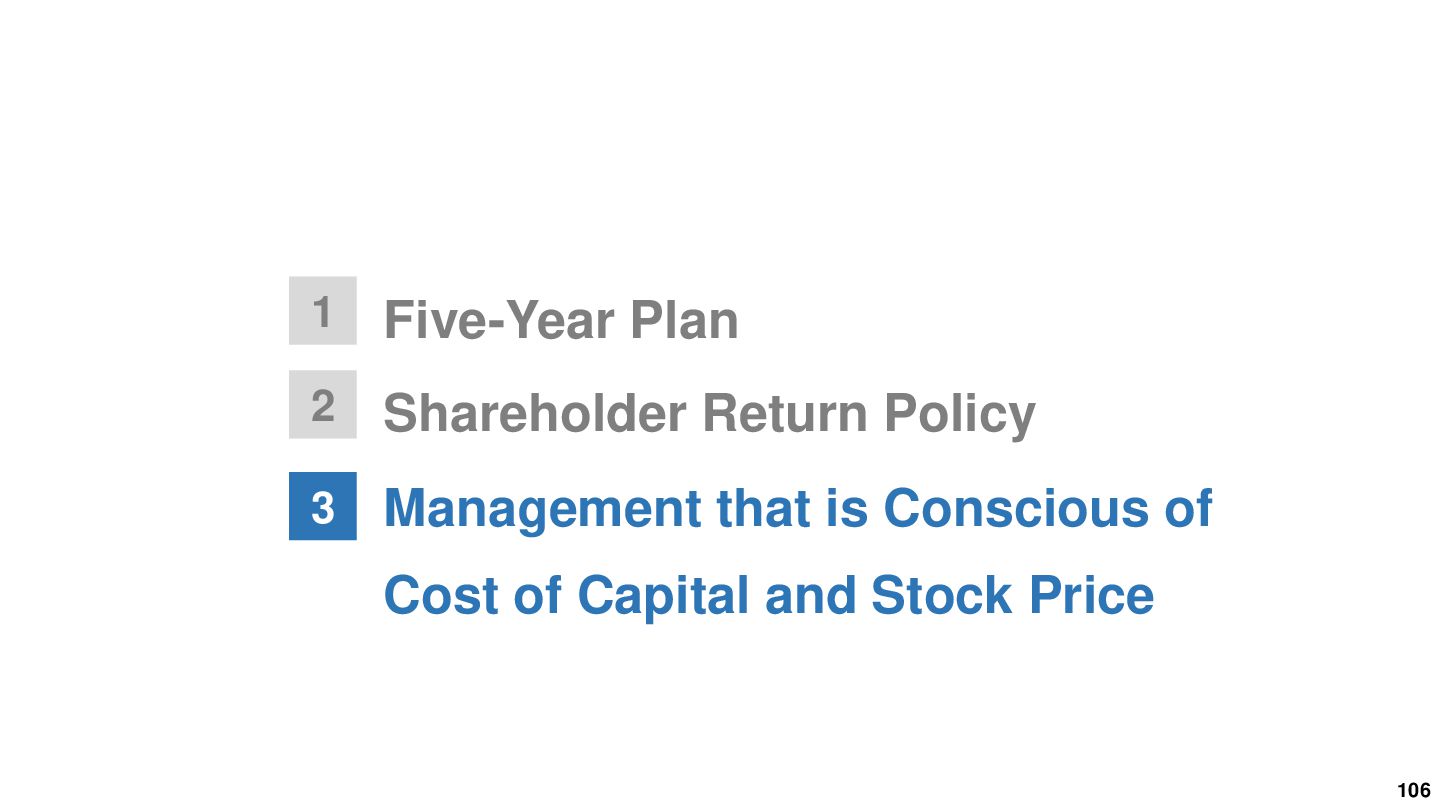Click the gray number 1 box
The width and height of the screenshot is (1440, 810).
pos(323,311)
